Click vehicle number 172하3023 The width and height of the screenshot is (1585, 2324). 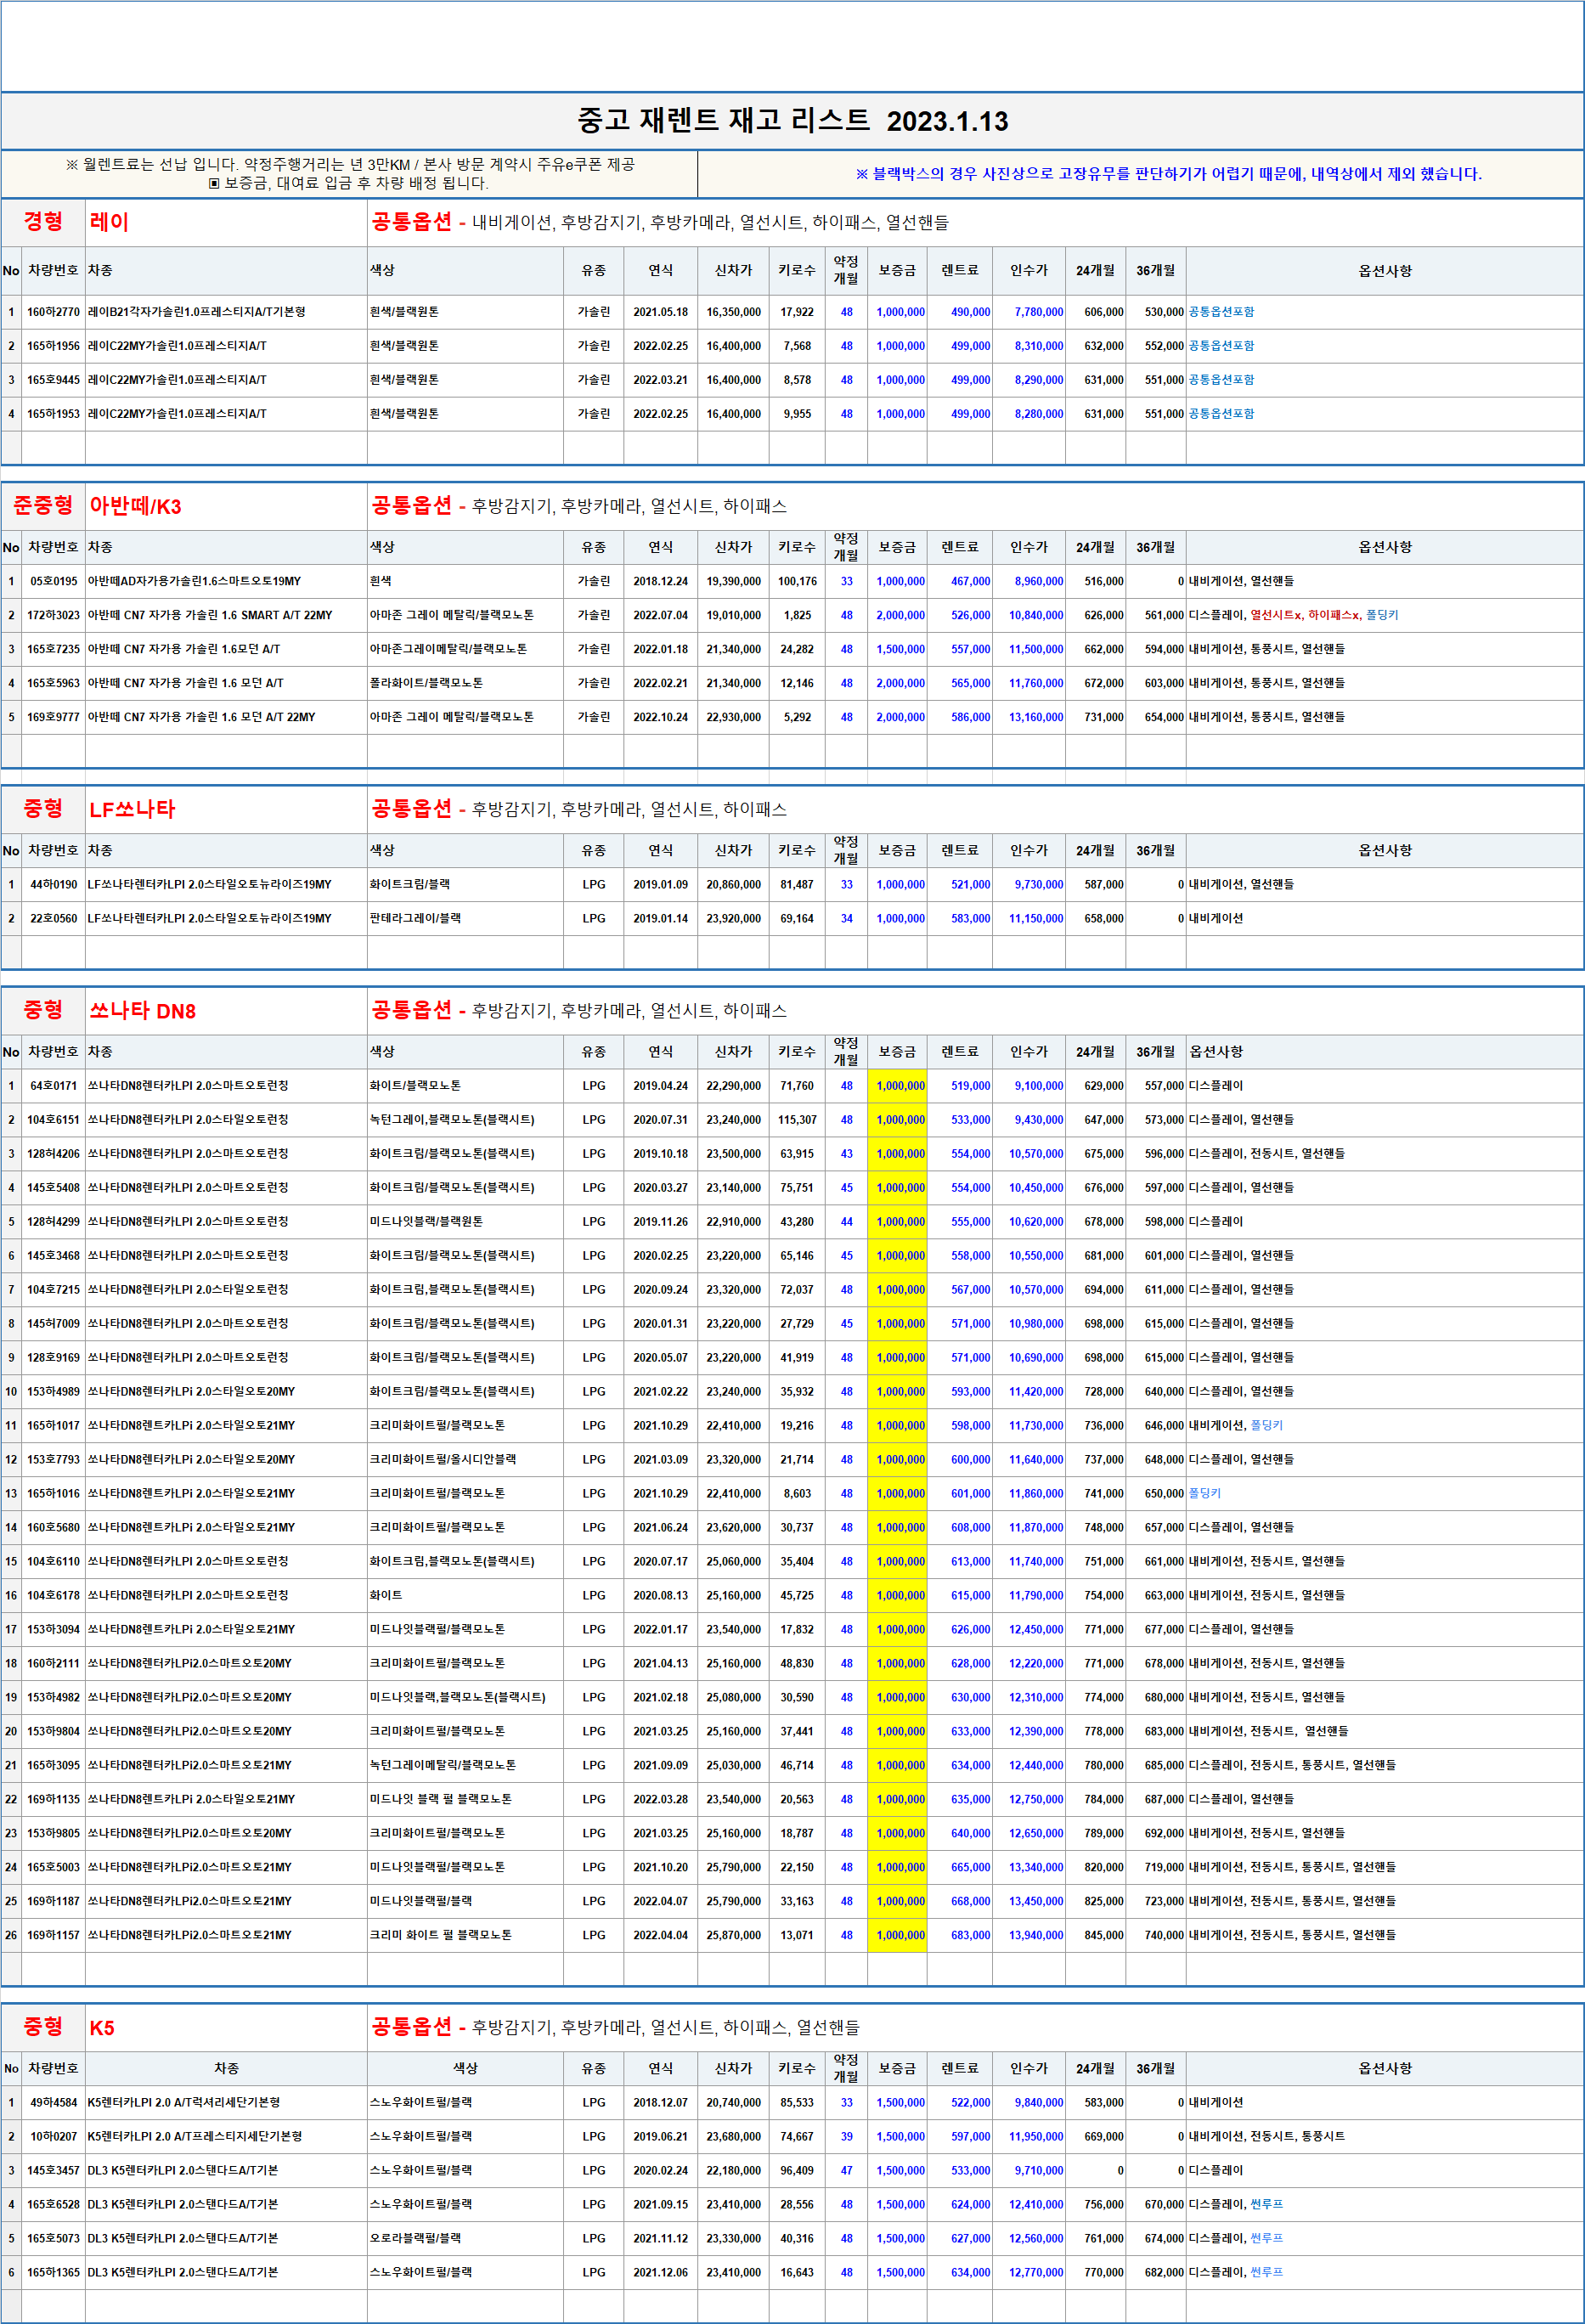(54, 615)
